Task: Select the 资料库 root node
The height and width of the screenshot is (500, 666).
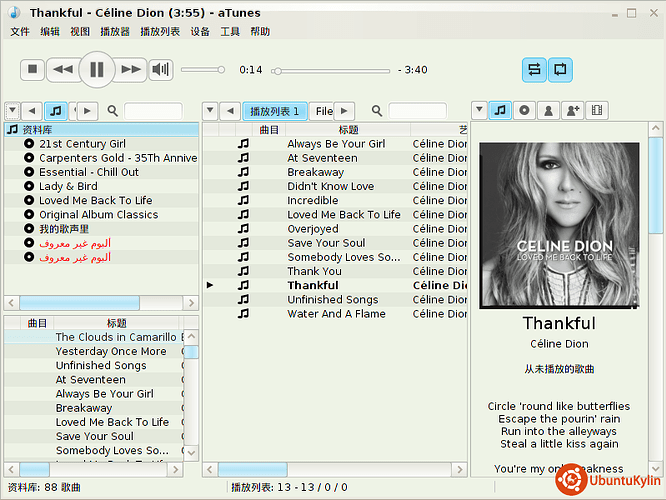Action: pyautogui.click(x=102, y=130)
